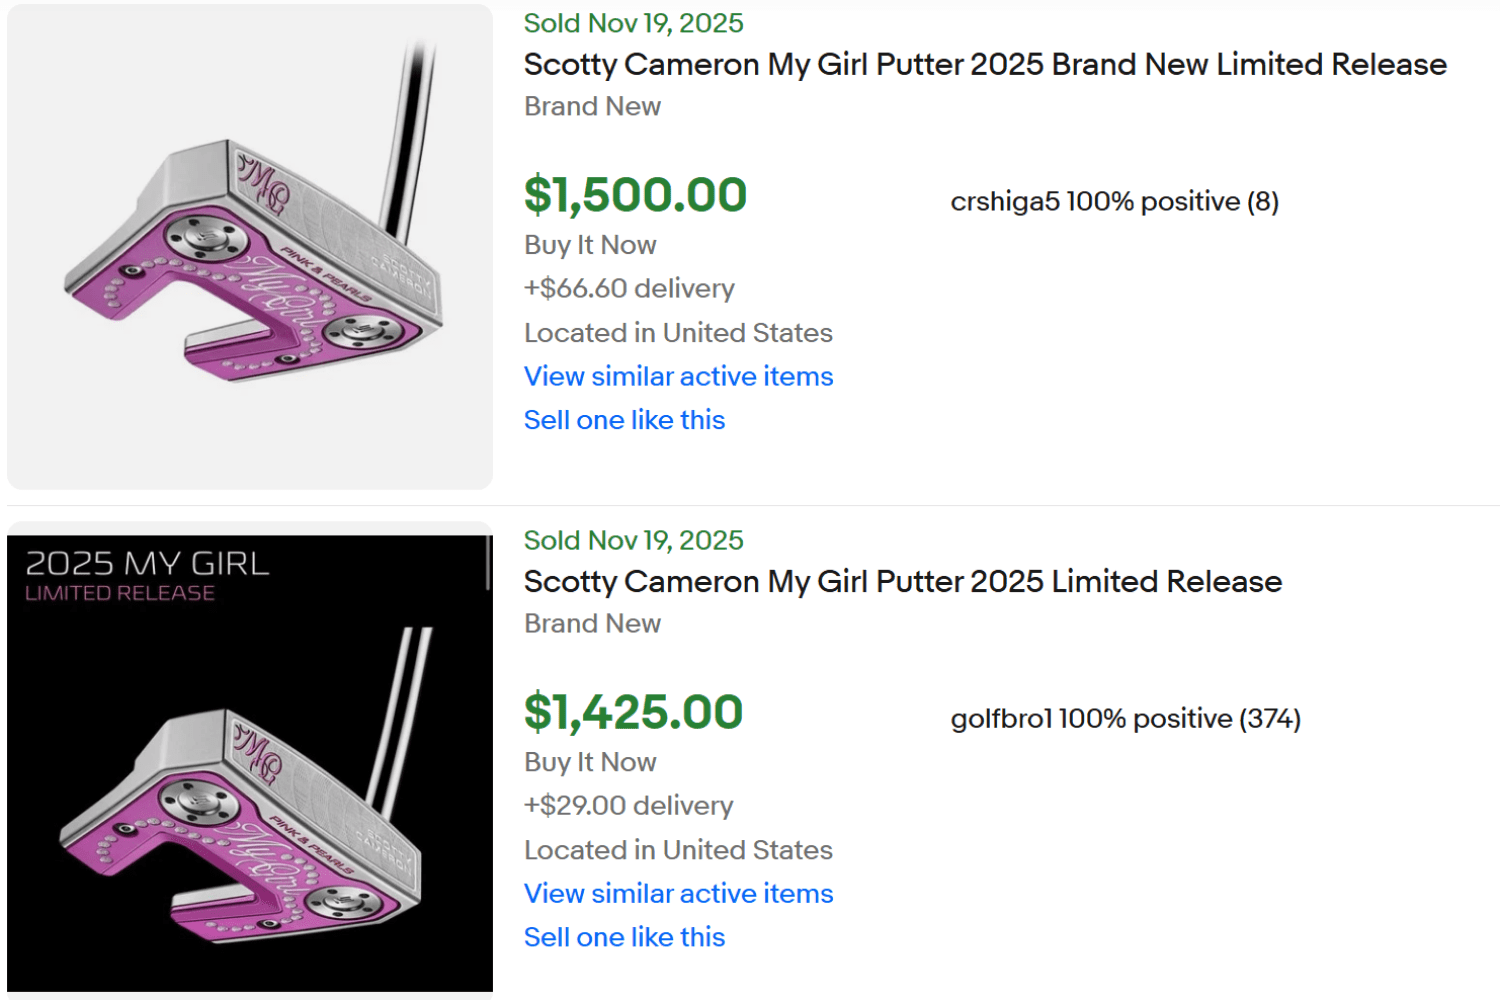
Task: Click View similar active items on the $1,425 listing
Action: [x=678, y=893]
